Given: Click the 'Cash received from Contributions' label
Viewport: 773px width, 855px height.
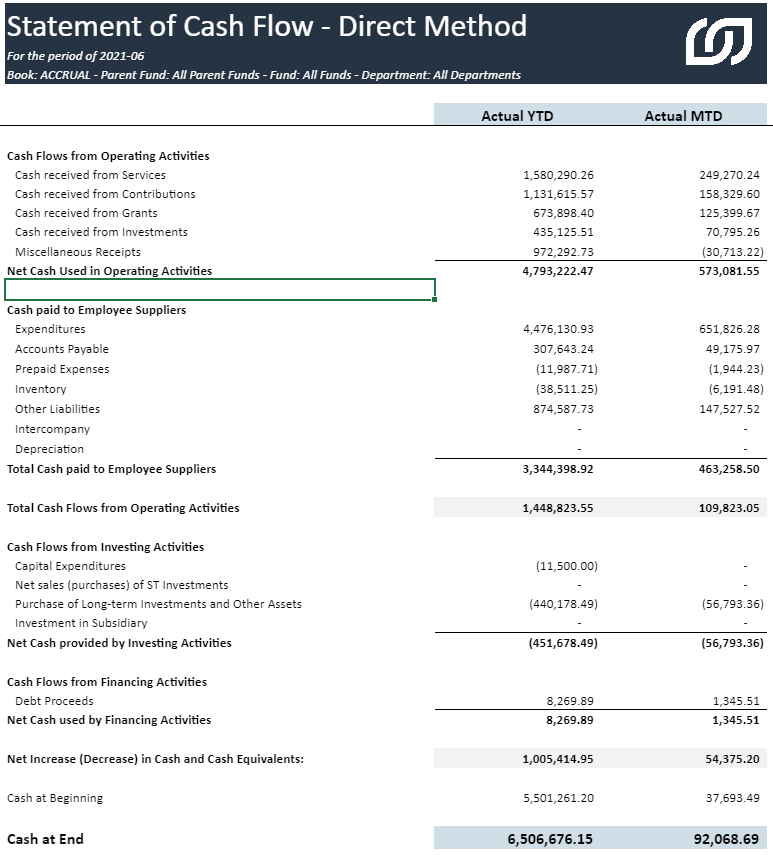Looking at the screenshot, I should (x=105, y=194).
